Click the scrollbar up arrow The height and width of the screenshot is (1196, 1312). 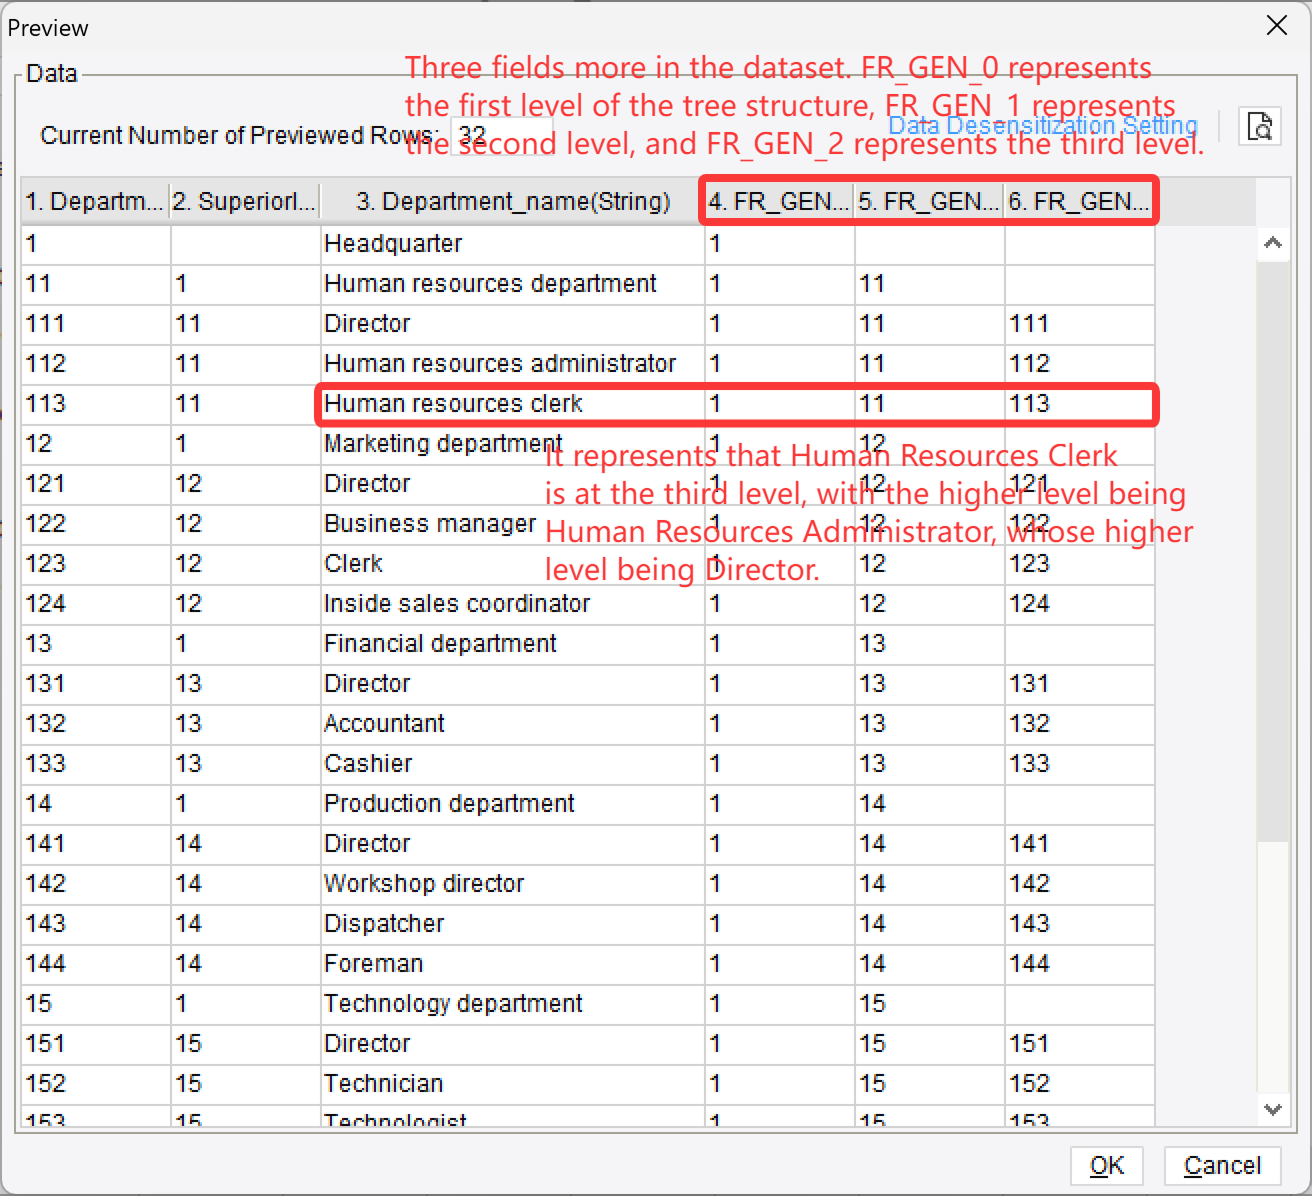click(x=1273, y=243)
